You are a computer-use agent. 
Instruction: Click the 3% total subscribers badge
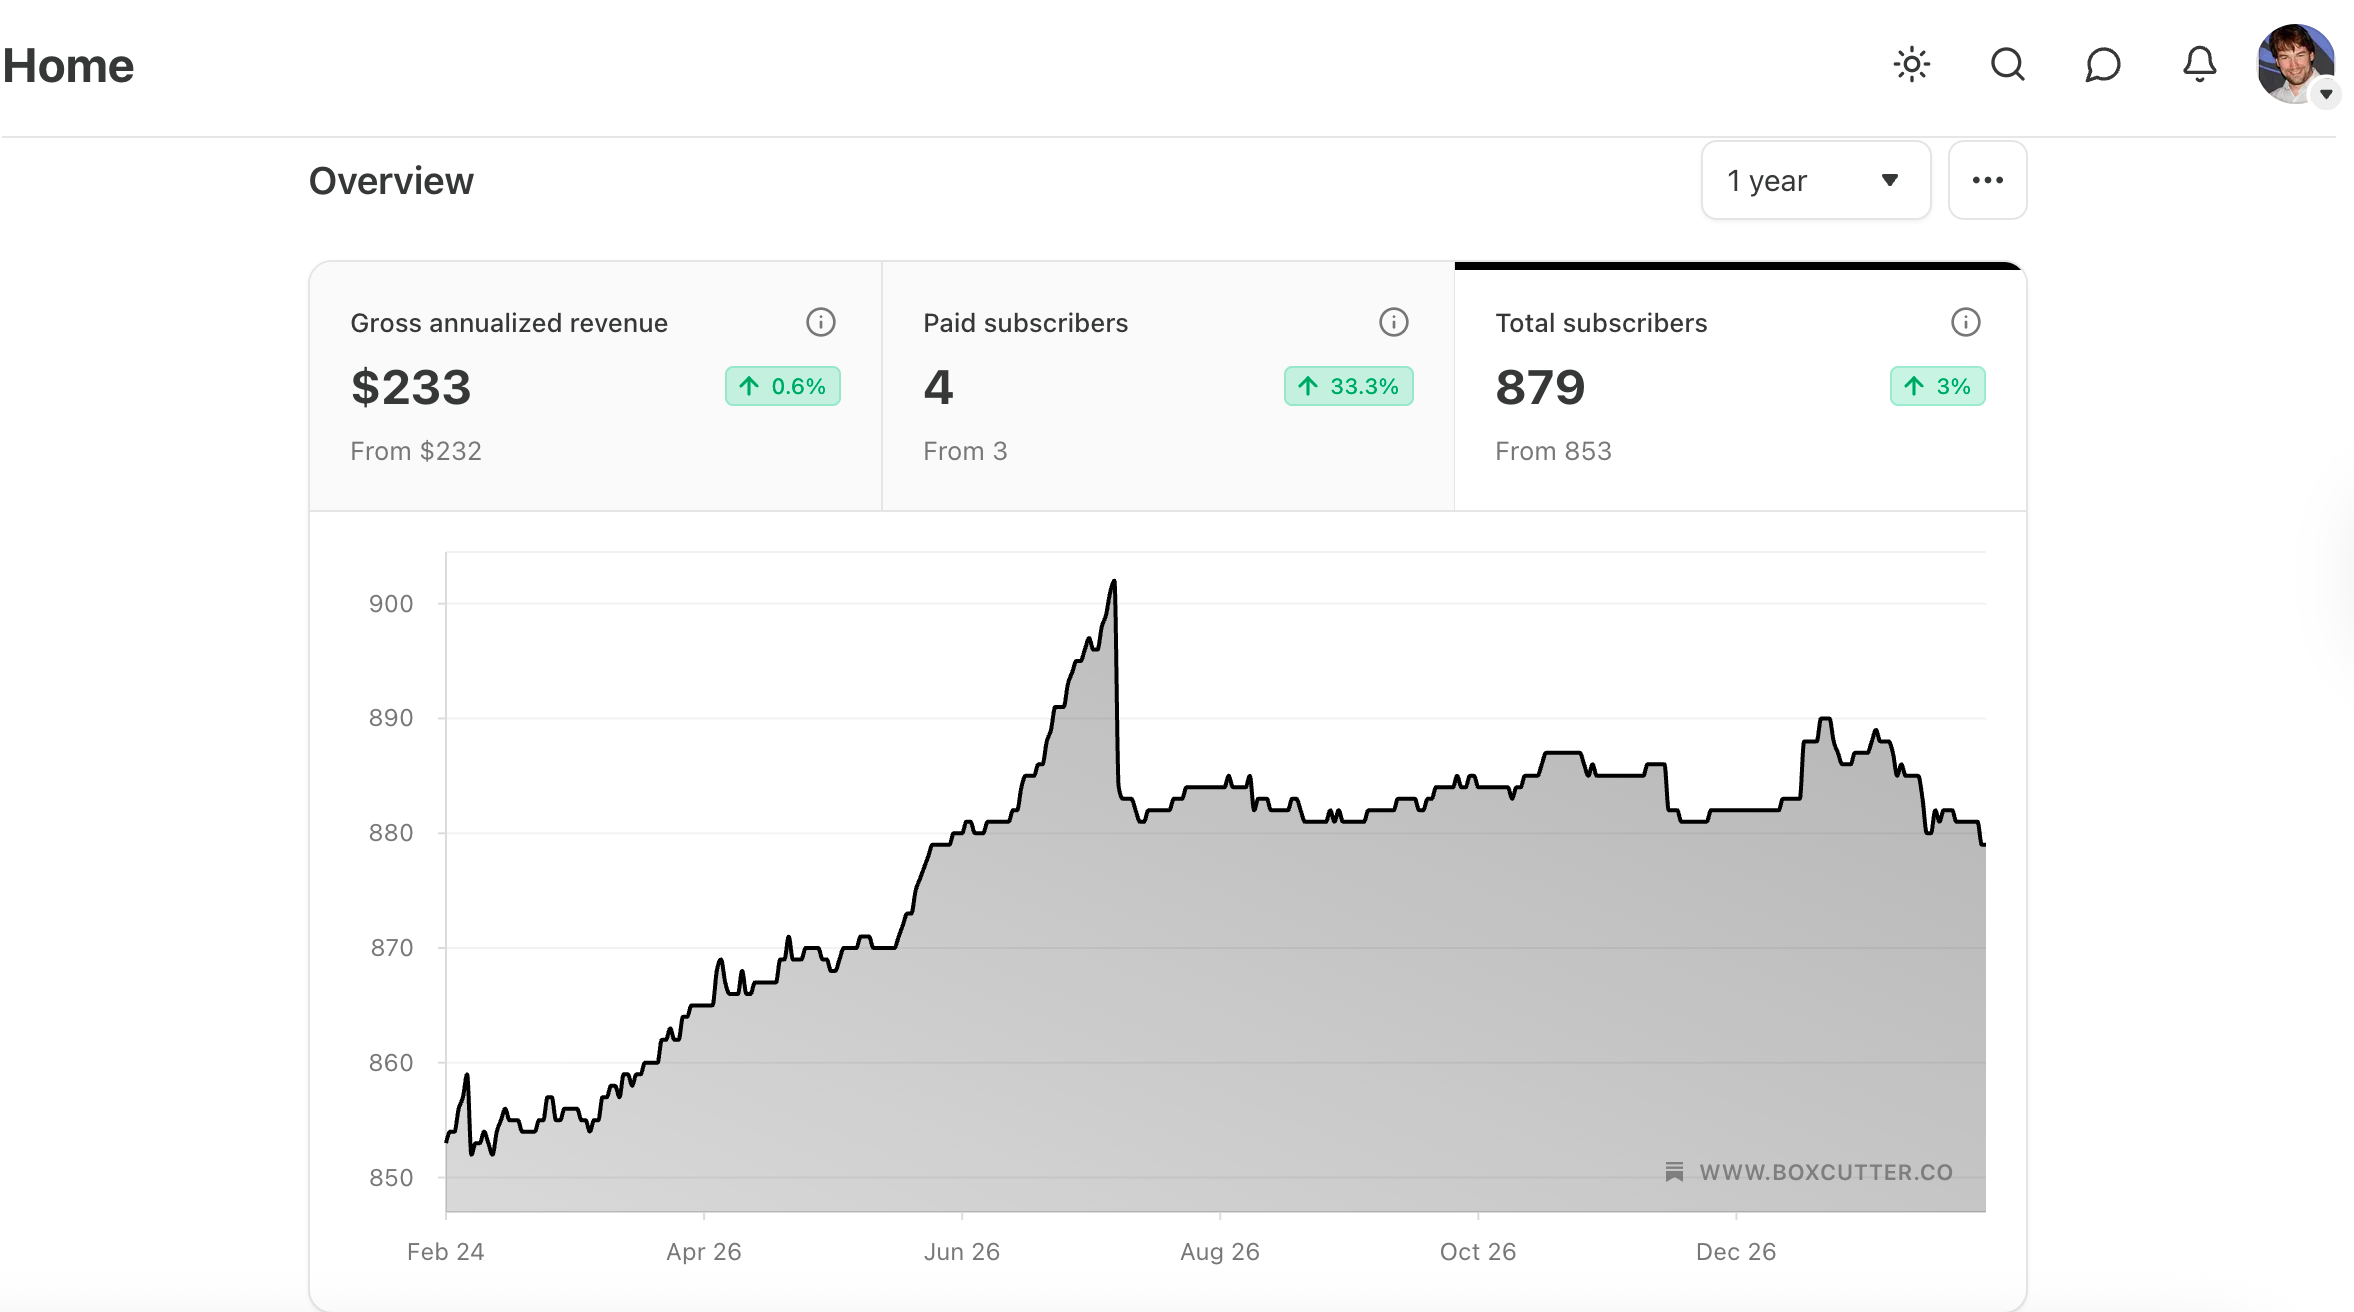point(1937,386)
